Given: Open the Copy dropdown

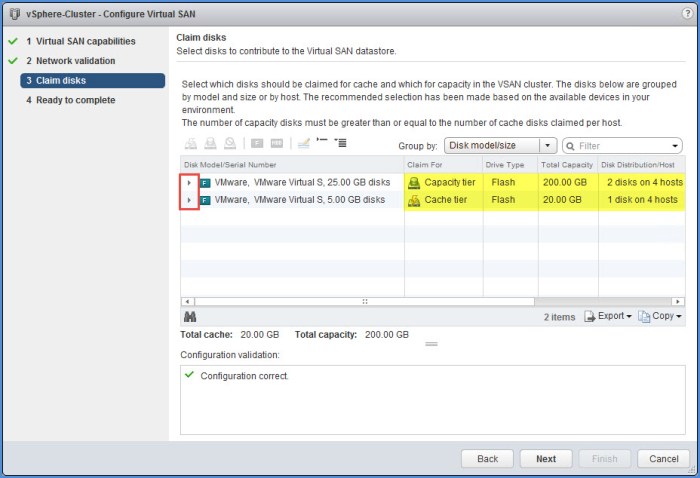Looking at the screenshot, I should click(x=660, y=316).
